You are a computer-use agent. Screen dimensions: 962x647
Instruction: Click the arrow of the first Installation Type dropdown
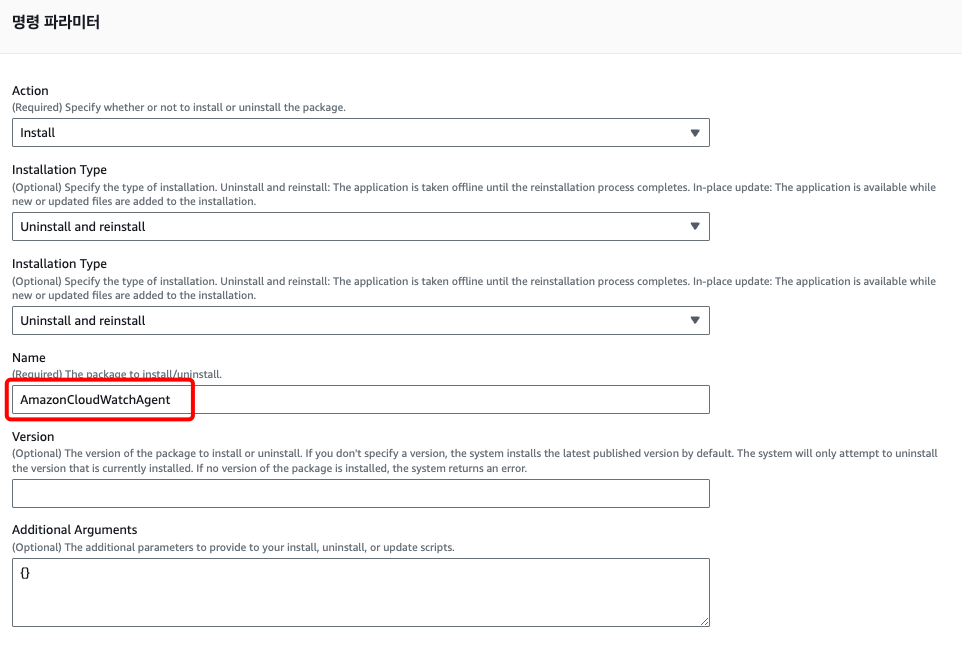(695, 227)
